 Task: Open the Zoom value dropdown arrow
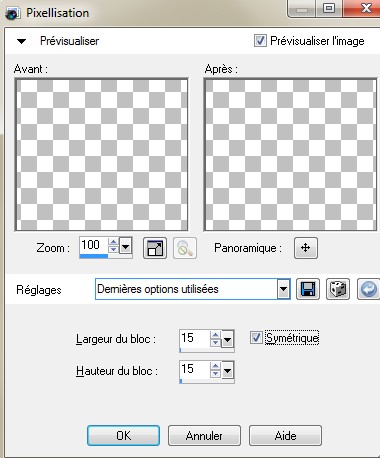tap(126, 247)
